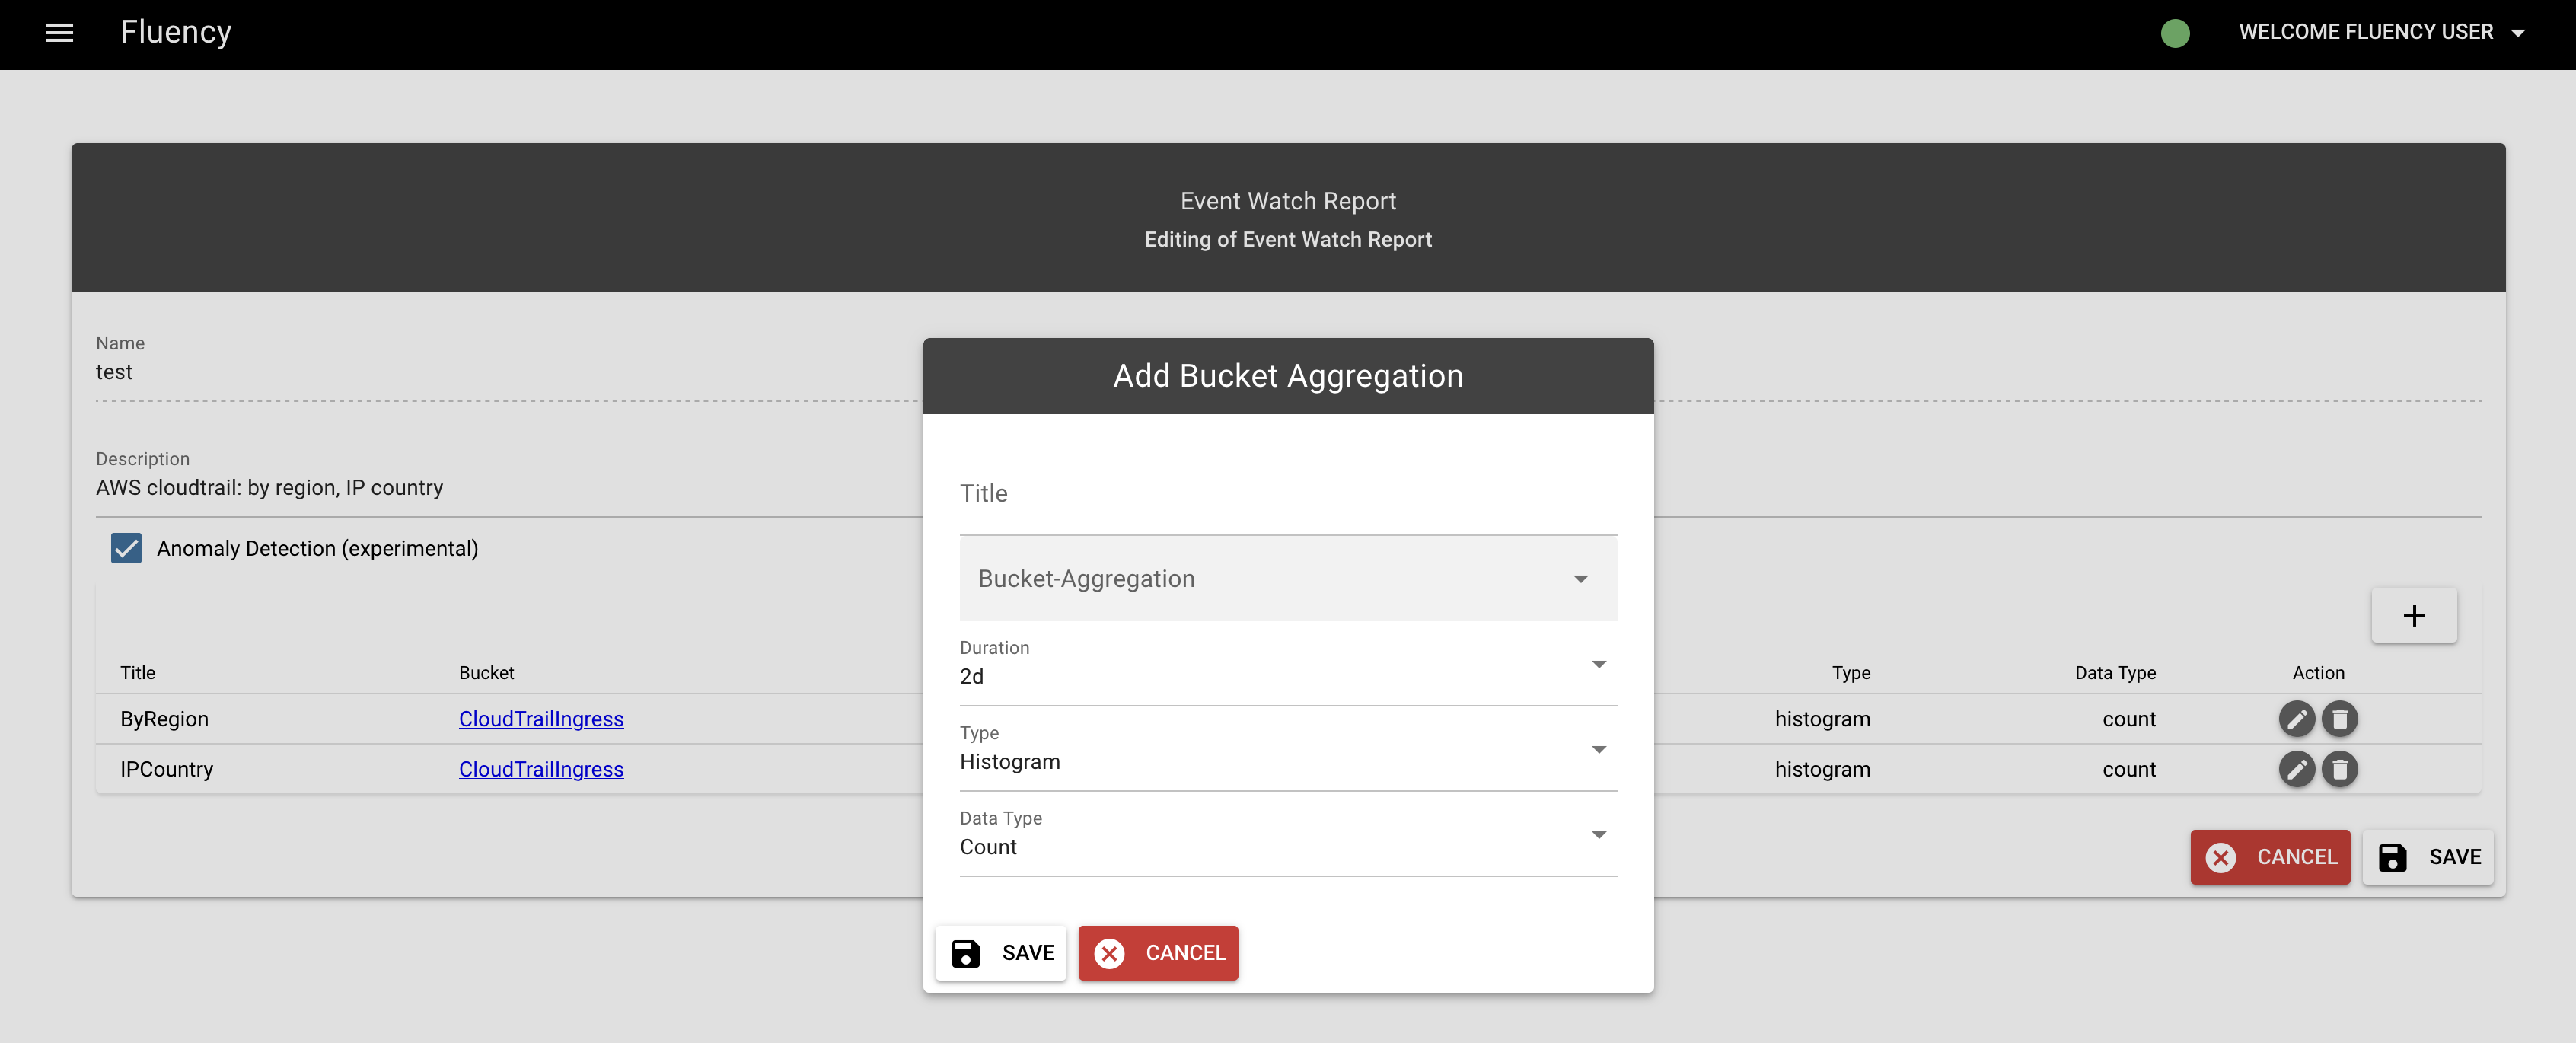The height and width of the screenshot is (1043, 2576).
Task: Click the Event Watch Report heading
Action: [1288, 201]
